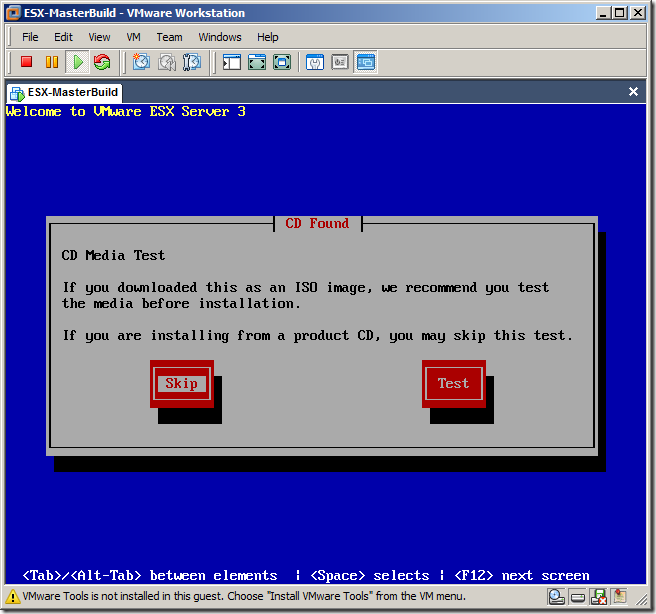Click the pinned note message log icon
656x614 pixels.
pos(620,596)
